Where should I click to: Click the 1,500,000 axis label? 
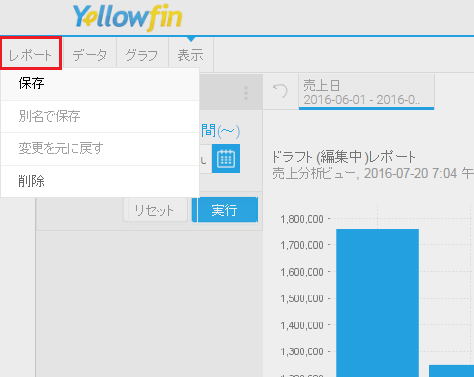[302, 298]
